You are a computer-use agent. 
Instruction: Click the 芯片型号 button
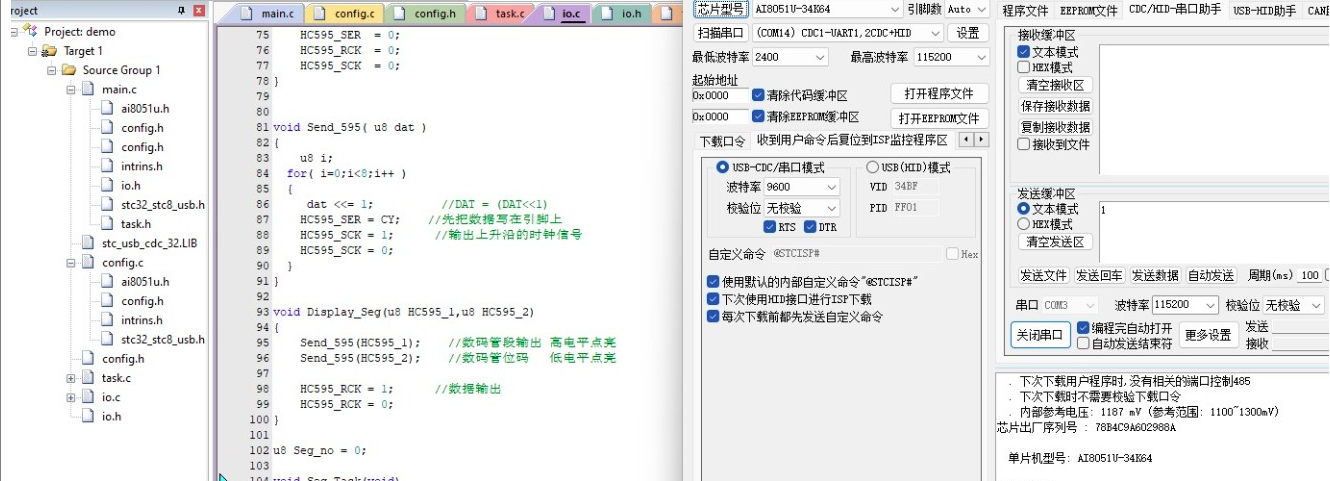[x=720, y=9]
